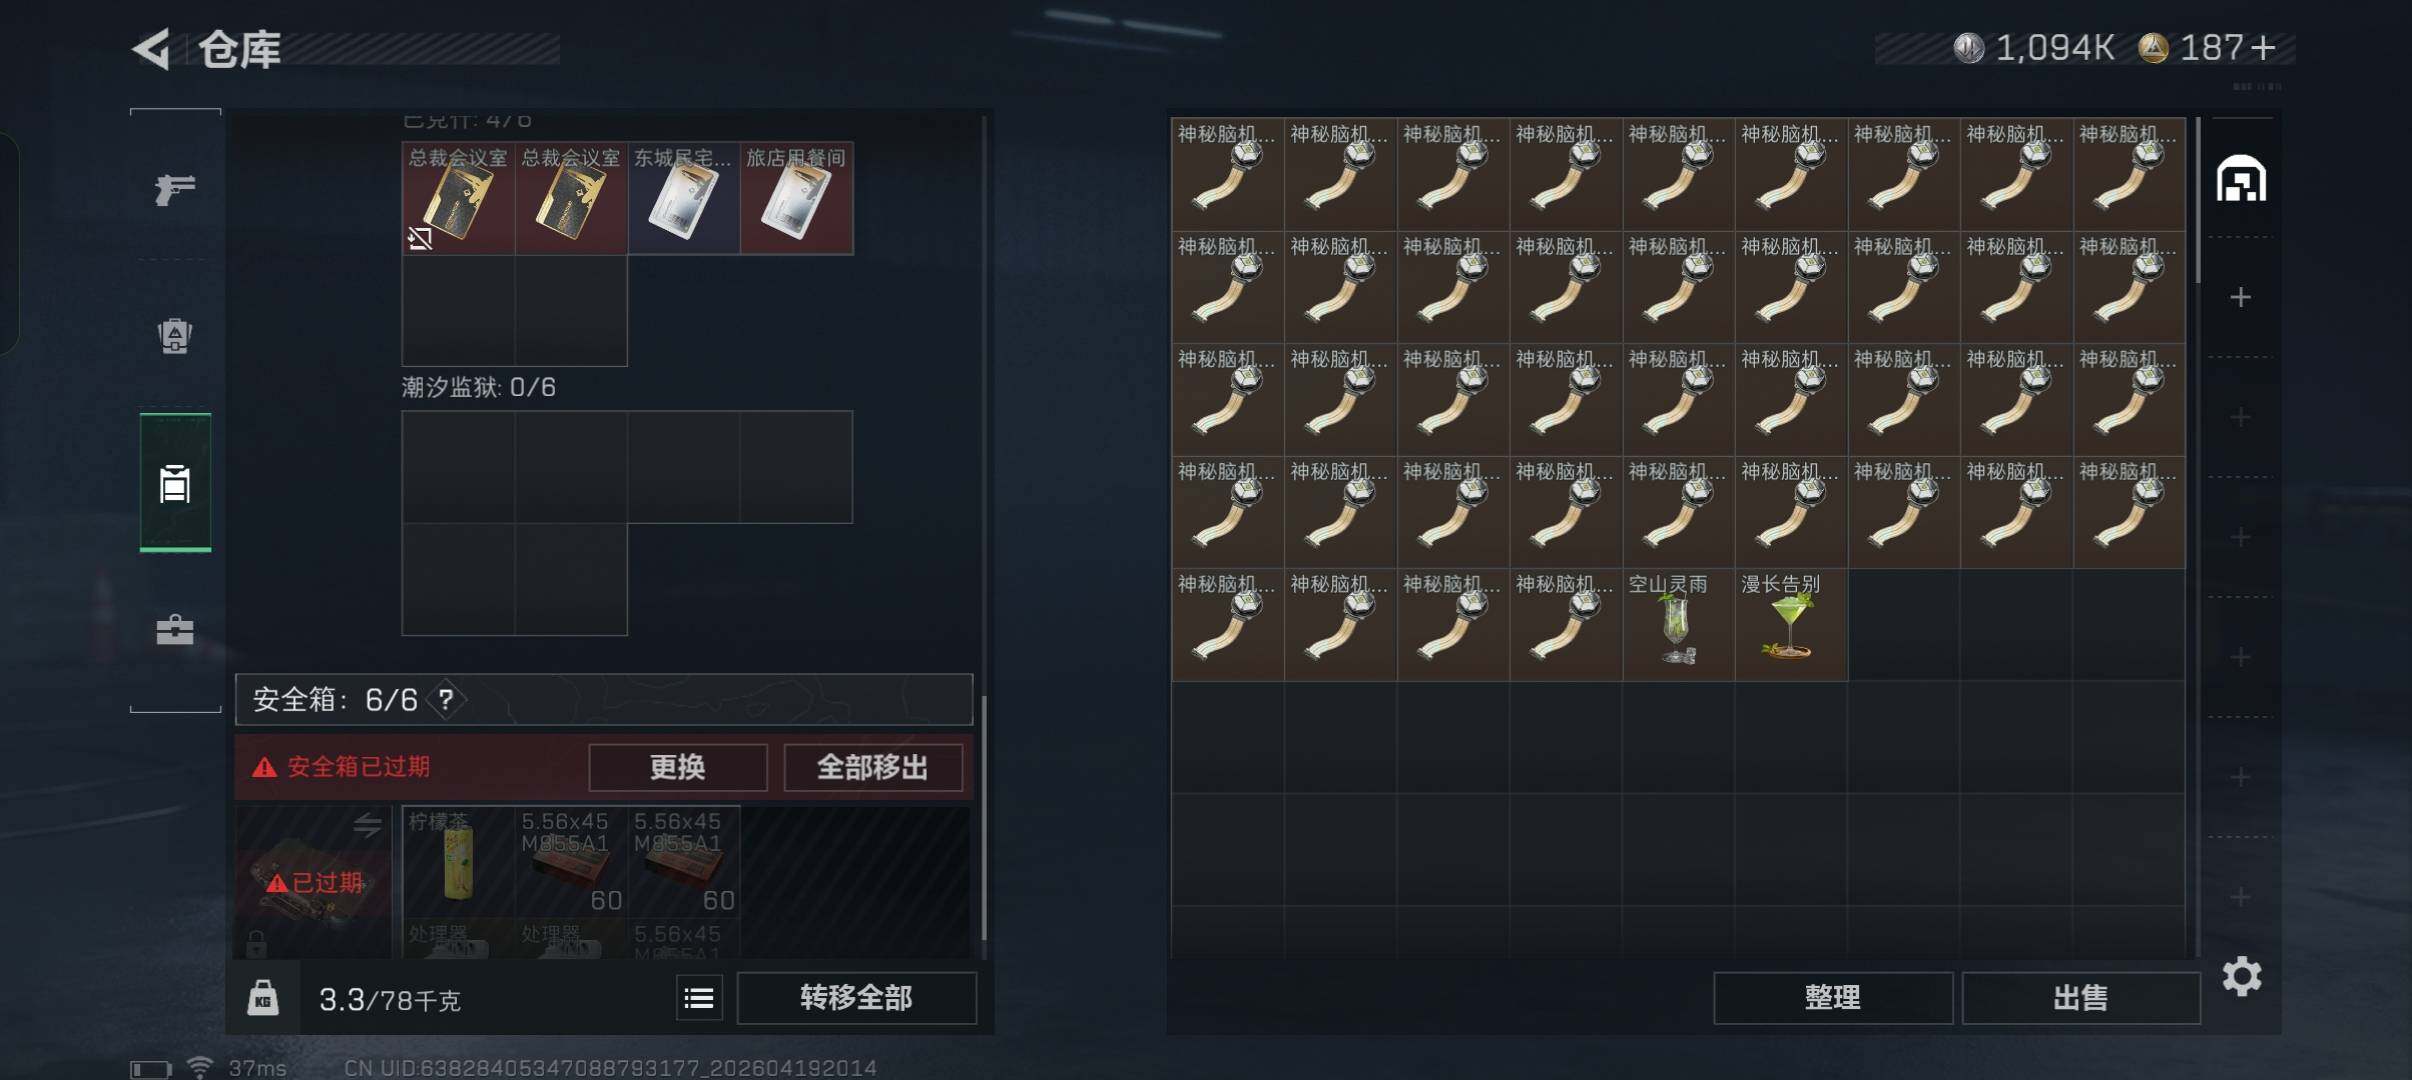Click the warehouse grid scrollbar
Image resolution: width=2412 pixels, height=1080 pixels.
tap(2197, 201)
